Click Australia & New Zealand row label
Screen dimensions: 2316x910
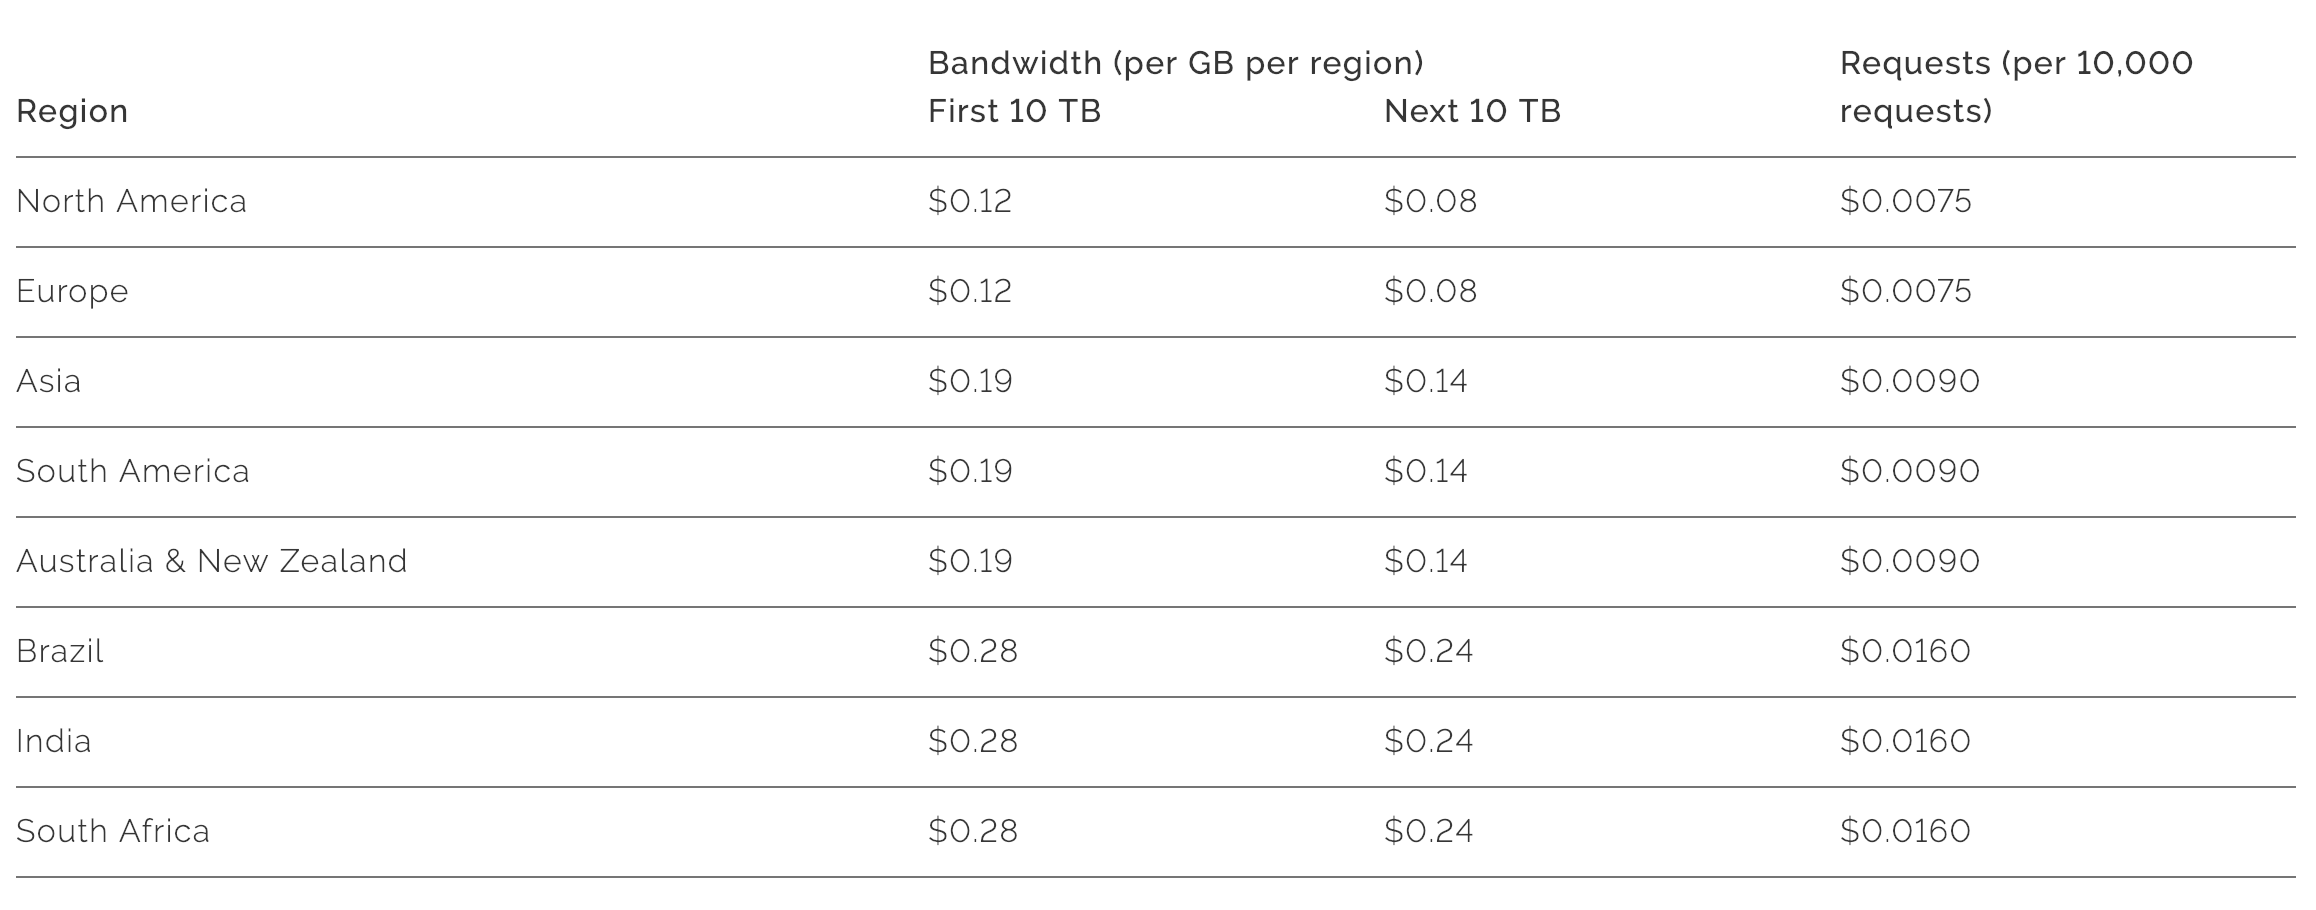tap(212, 561)
